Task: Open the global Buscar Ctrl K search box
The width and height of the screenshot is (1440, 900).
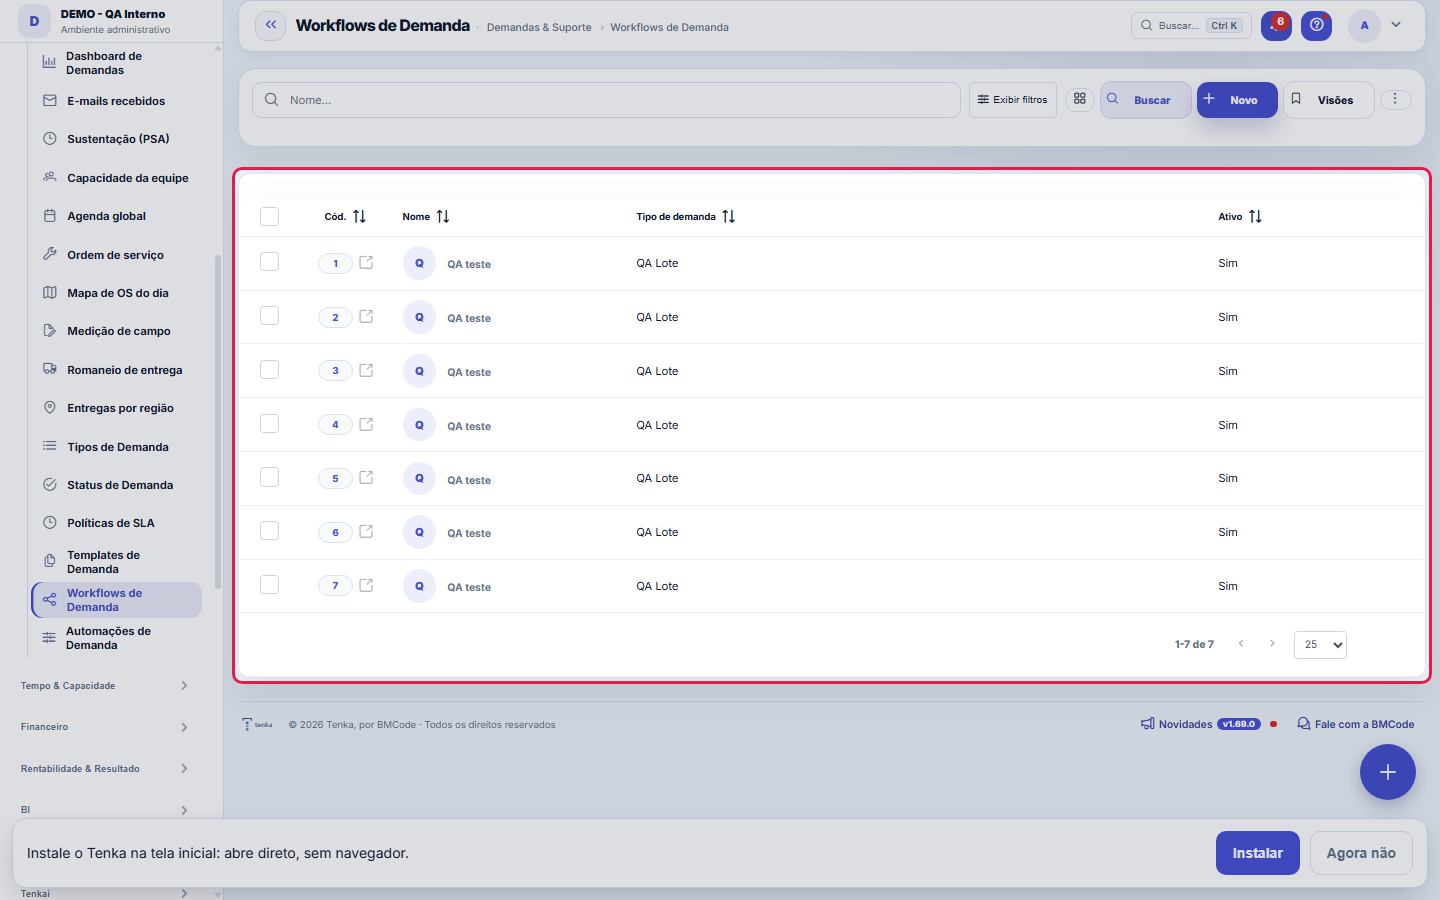Action: pos(1191,26)
